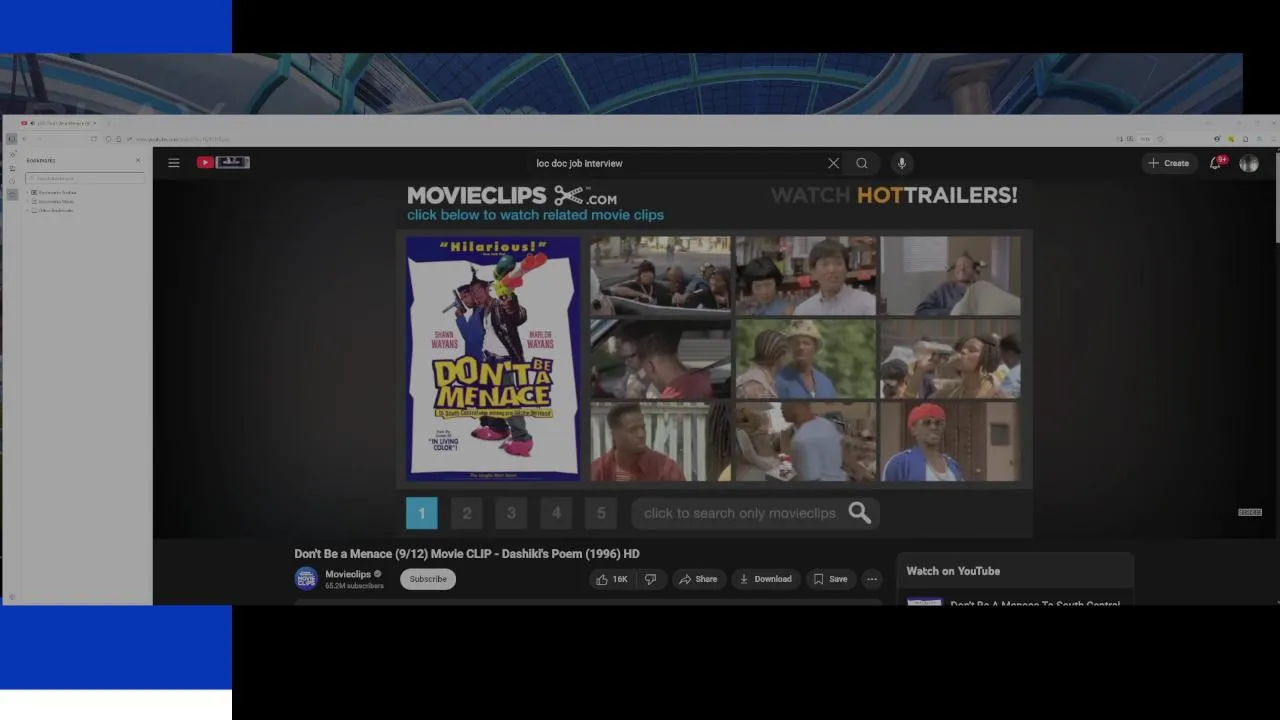Select page 4 of related clips

556,513
